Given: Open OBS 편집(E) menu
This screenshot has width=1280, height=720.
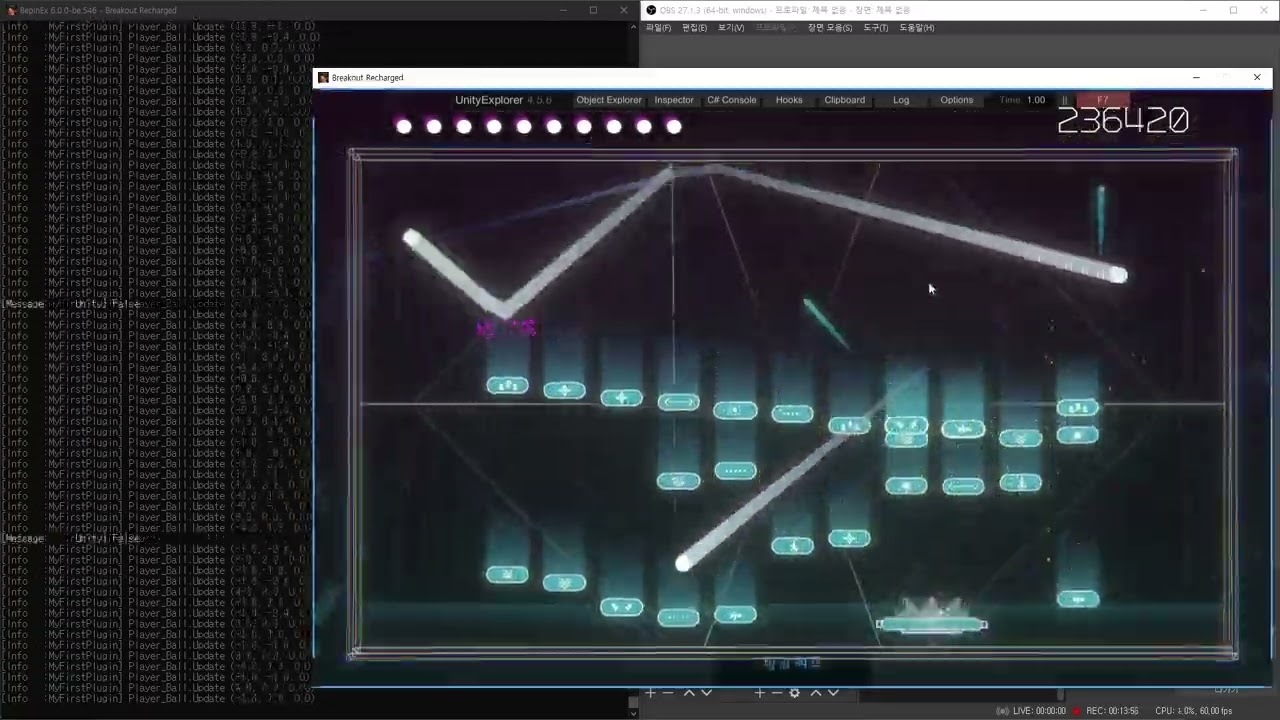Looking at the screenshot, I should (x=694, y=28).
